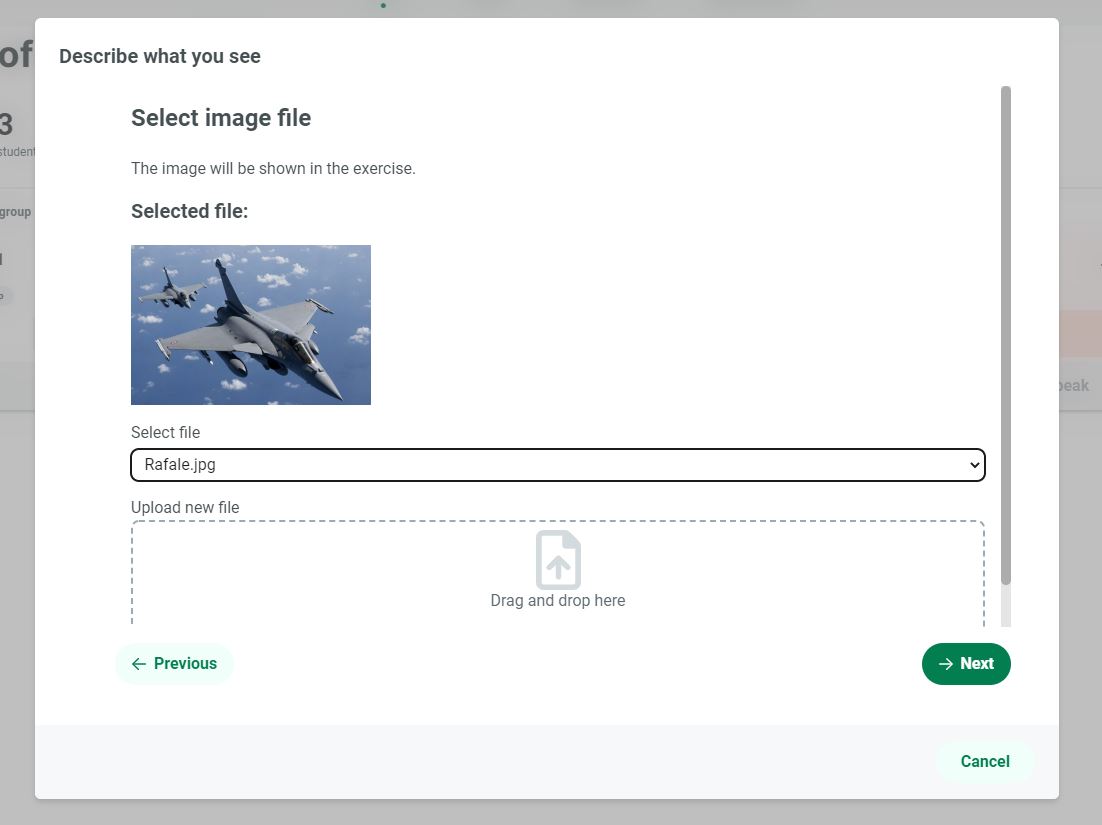Click the dialog's vertical scrollbar thumb

click(1006, 335)
